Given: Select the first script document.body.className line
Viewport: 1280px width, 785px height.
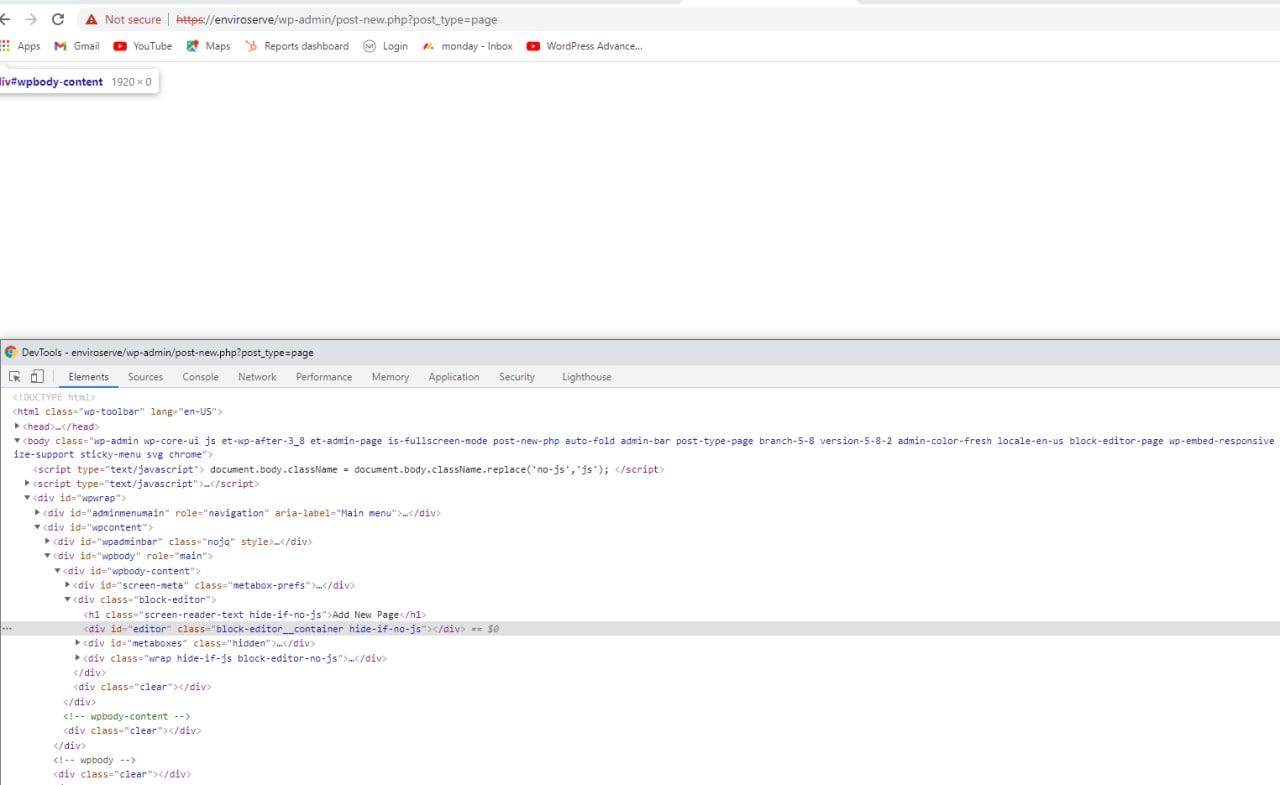Looking at the screenshot, I should coord(349,469).
